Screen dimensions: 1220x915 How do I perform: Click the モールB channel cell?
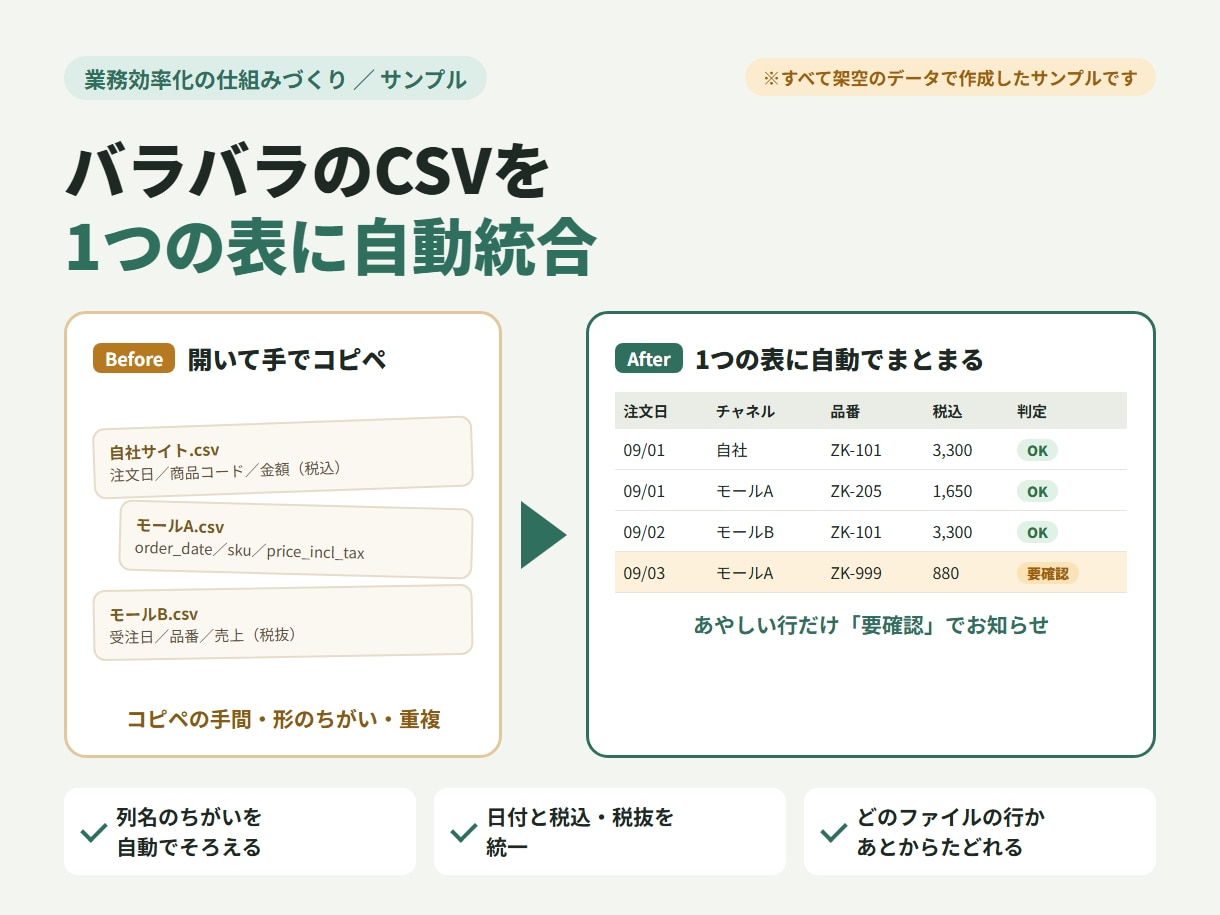coord(745,532)
